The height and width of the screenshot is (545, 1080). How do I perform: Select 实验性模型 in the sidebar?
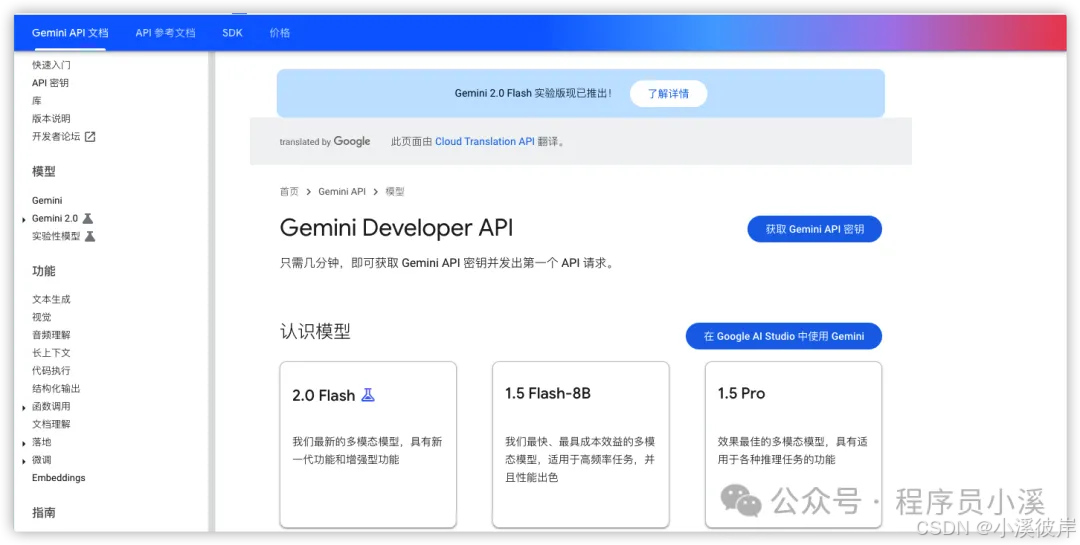56,236
